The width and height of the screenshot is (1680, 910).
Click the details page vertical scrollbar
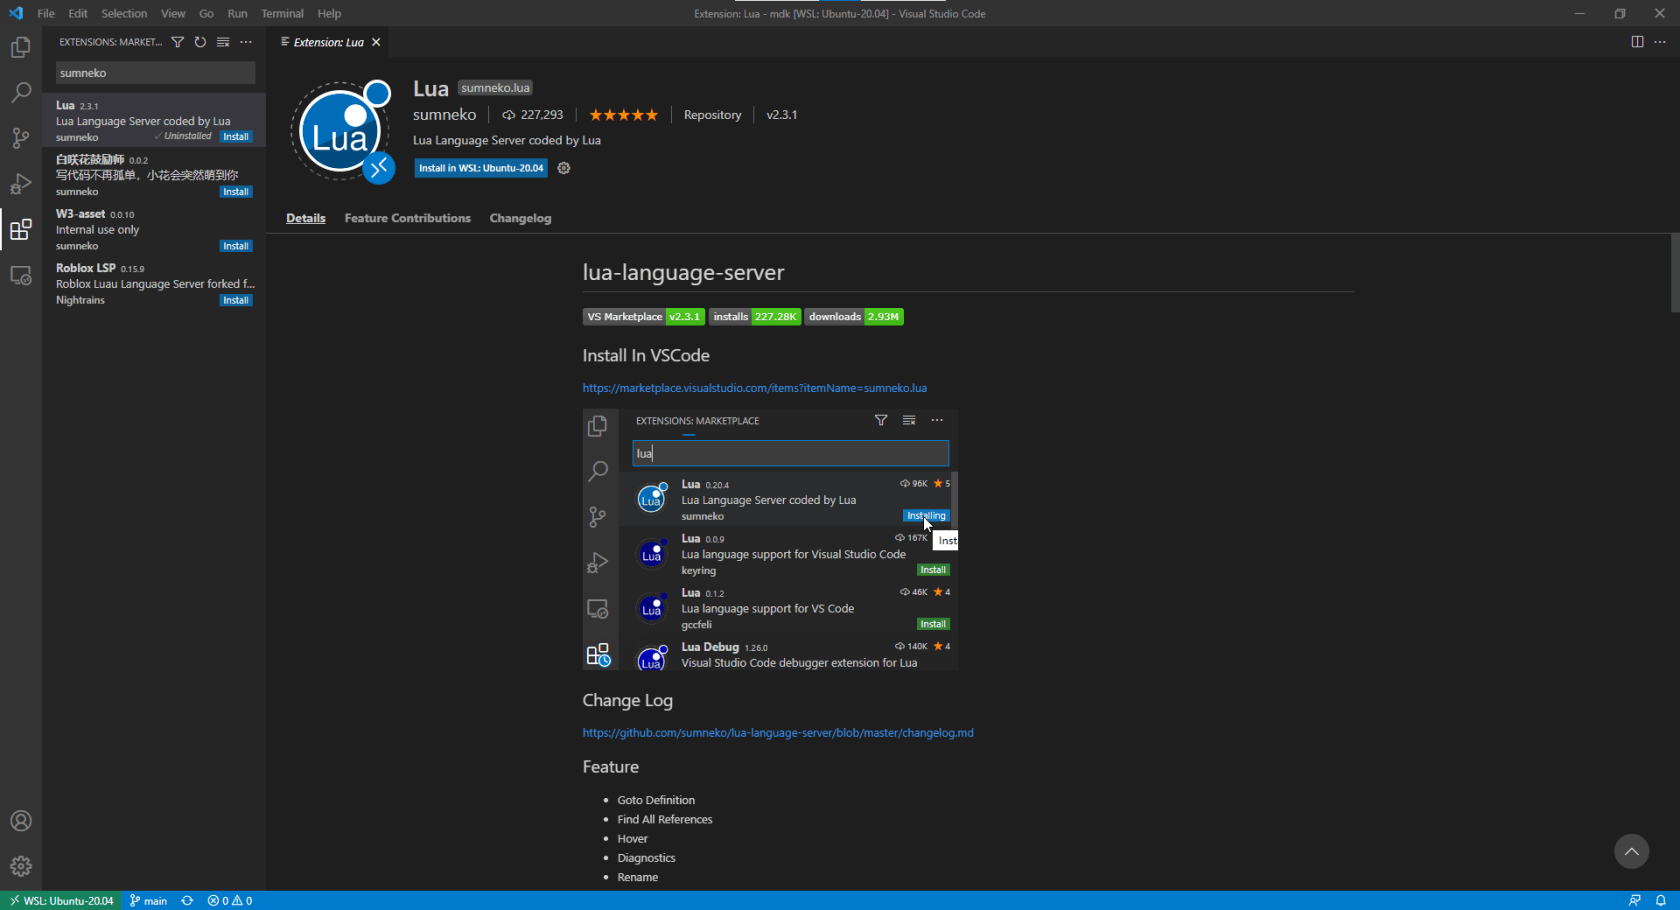pos(1675,273)
